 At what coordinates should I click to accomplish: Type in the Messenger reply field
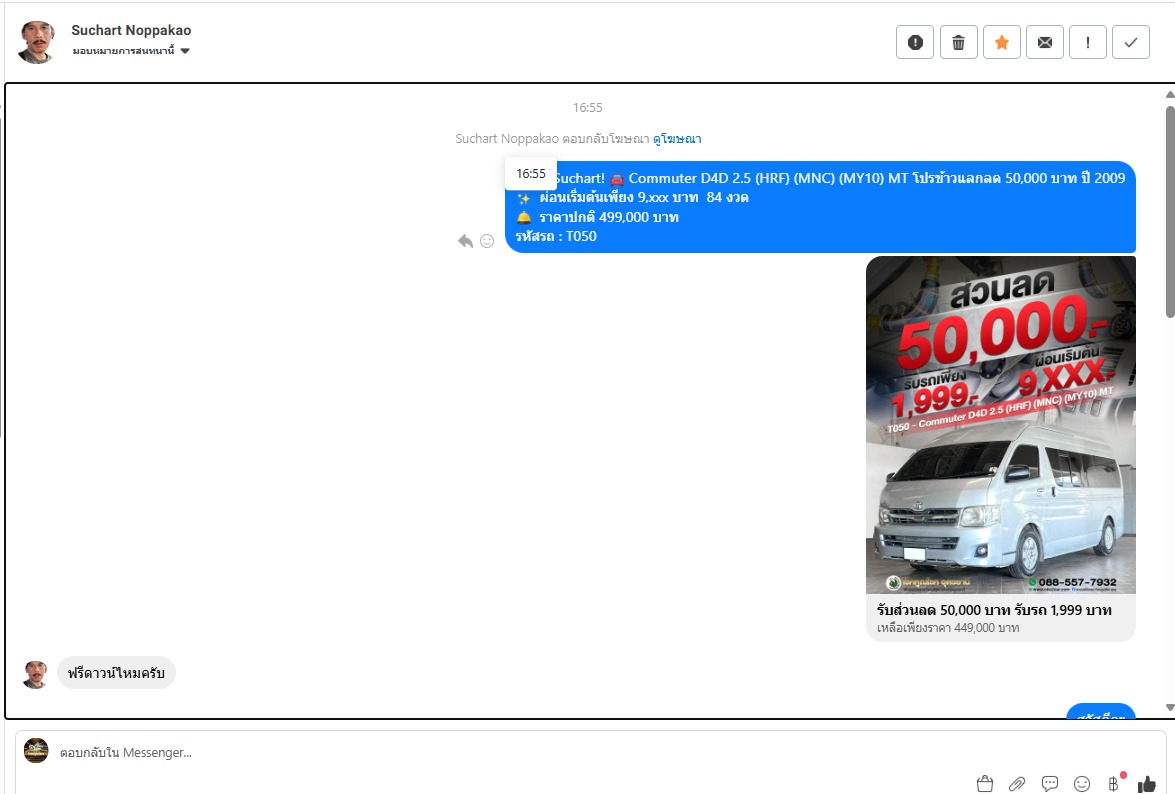tap(500, 752)
